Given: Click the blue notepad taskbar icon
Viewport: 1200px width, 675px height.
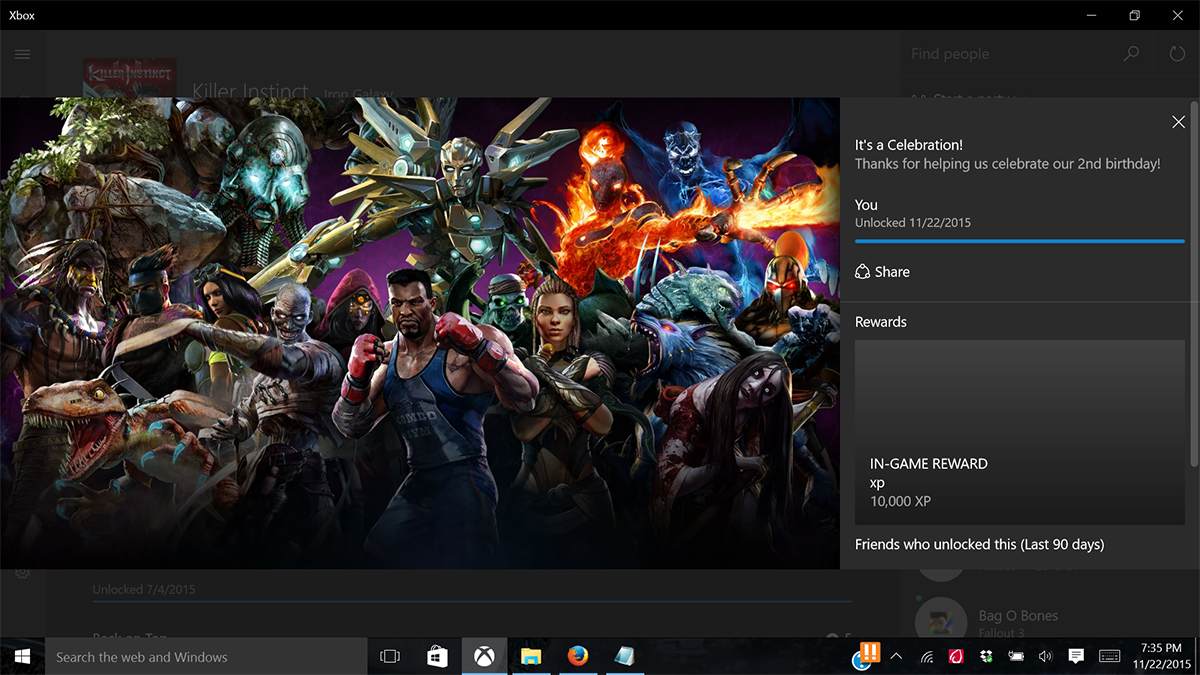Looking at the screenshot, I should click(x=625, y=657).
